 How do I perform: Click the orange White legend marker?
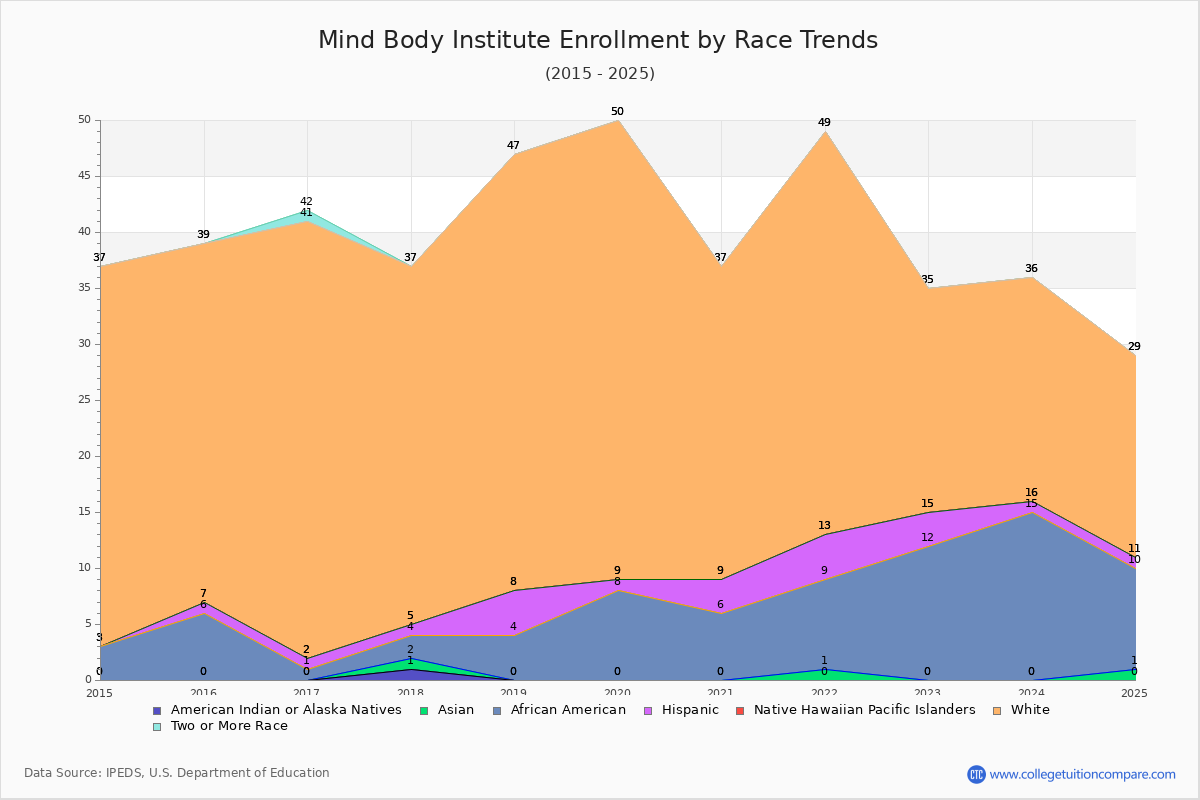996,710
